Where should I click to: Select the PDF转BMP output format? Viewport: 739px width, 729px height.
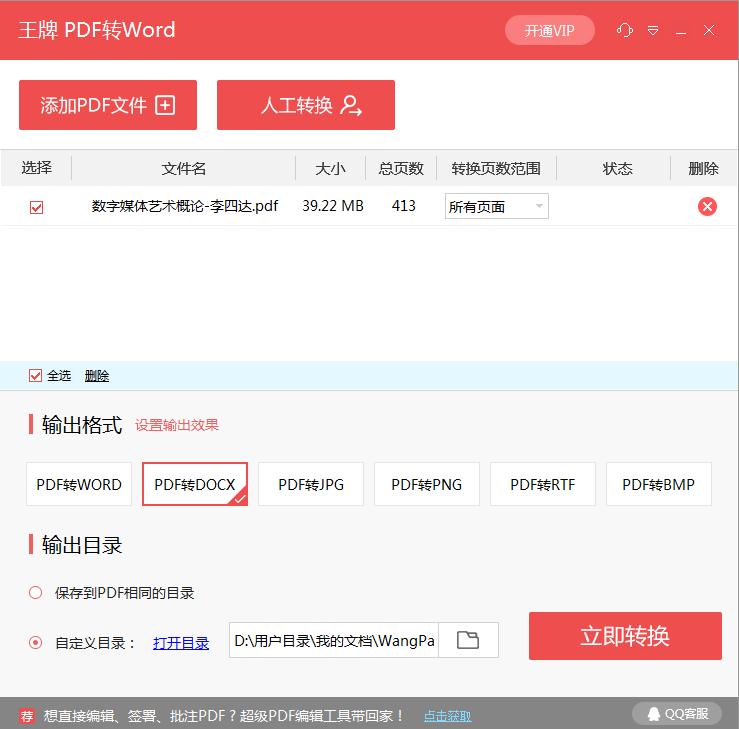[658, 484]
